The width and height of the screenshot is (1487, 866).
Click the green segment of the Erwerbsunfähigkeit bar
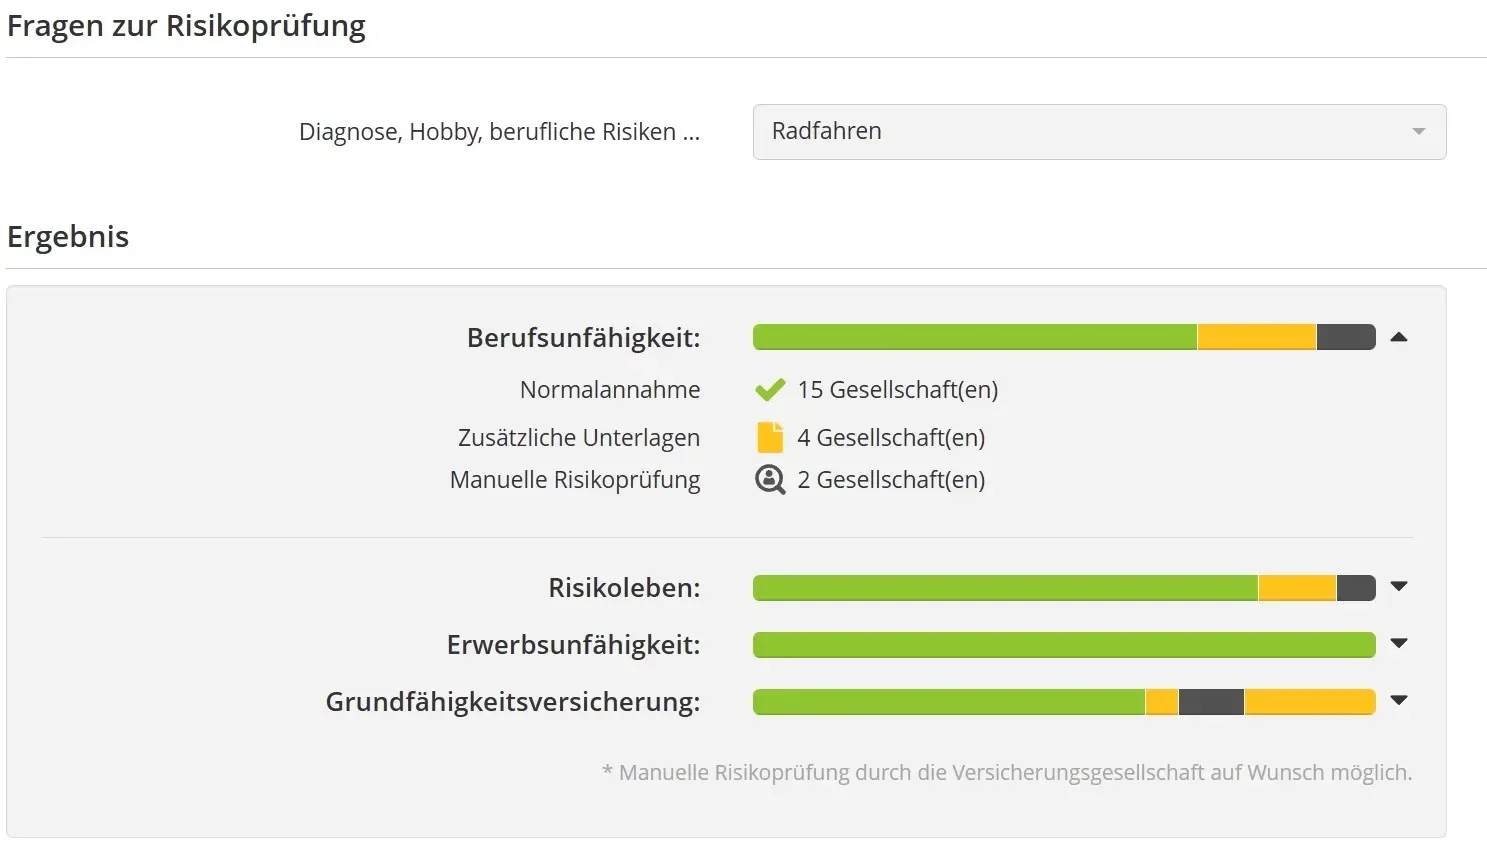tap(1060, 645)
